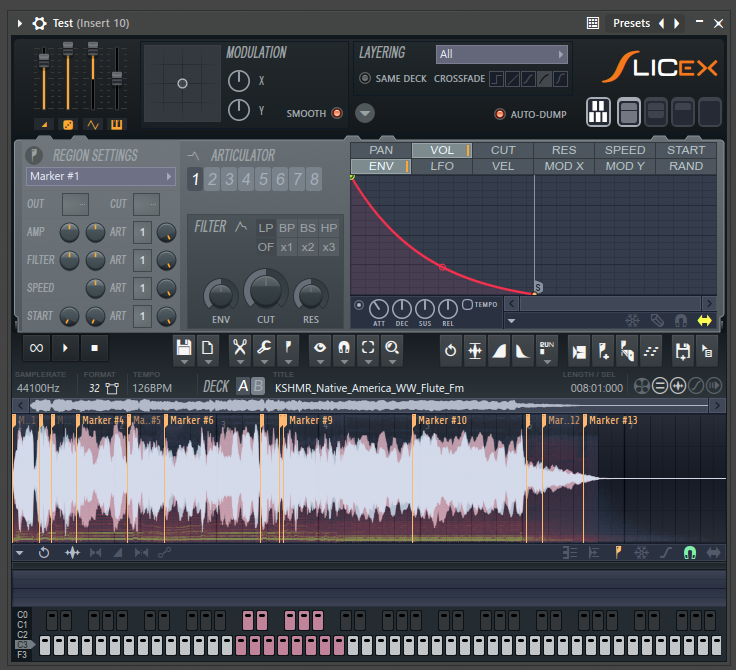
Task: Open dropdown under the scissors icon
Action: point(240,362)
